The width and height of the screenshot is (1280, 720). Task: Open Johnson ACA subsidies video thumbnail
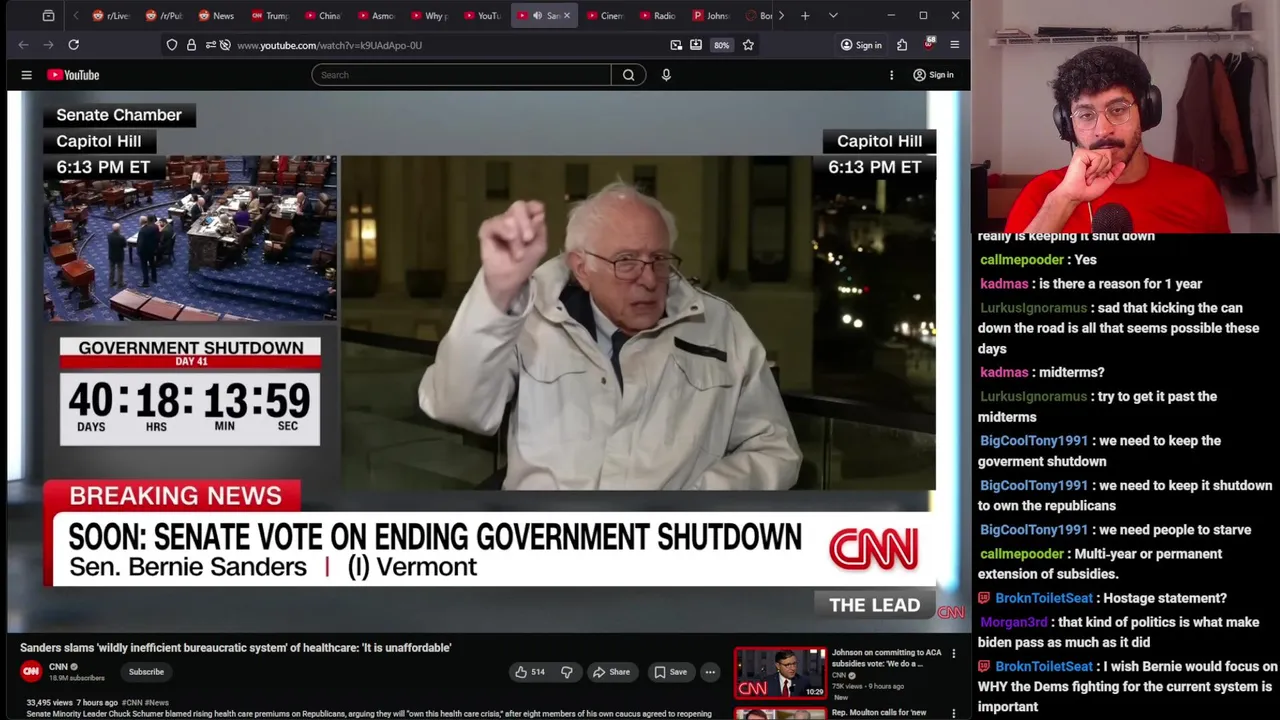(x=780, y=673)
